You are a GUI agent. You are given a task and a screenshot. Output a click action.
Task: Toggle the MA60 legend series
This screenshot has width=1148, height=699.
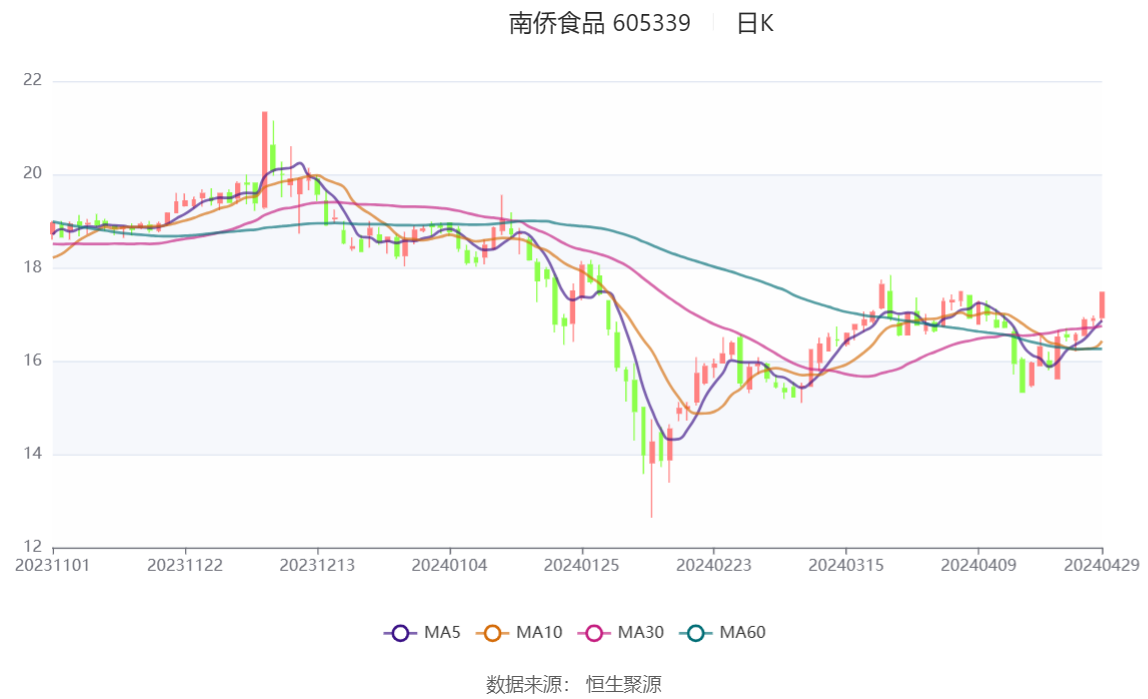723,632
